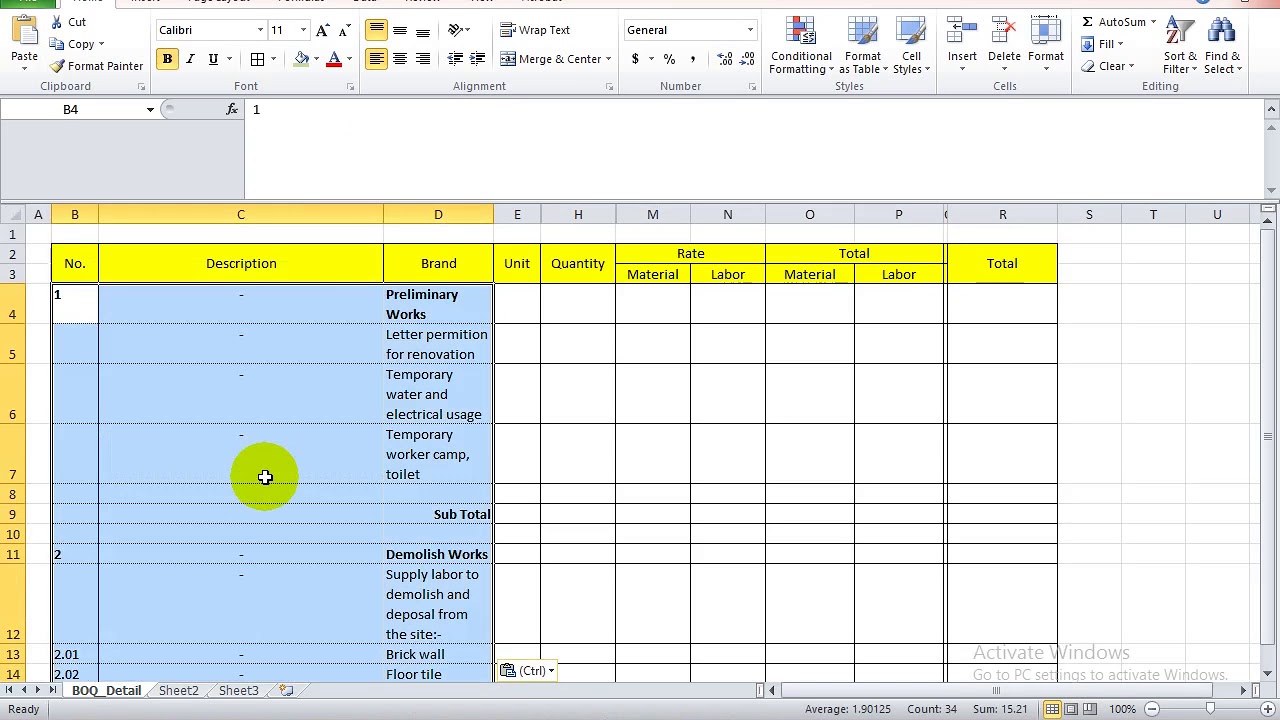Click the Sort & Filter icon

tap(1178, 45)
